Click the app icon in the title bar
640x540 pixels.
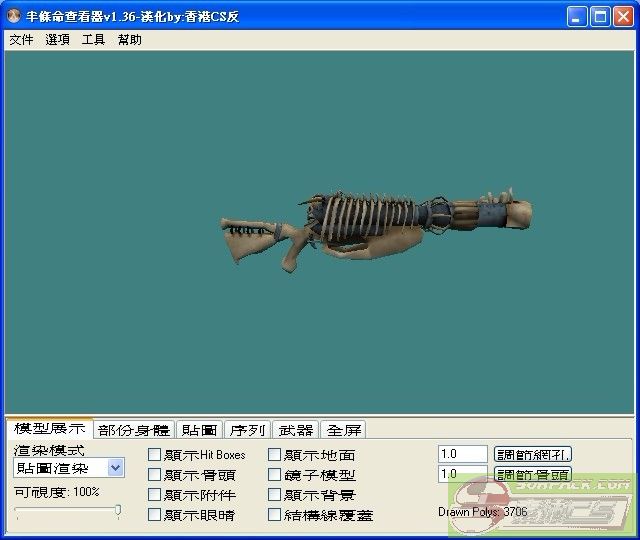tap(15, 16)
